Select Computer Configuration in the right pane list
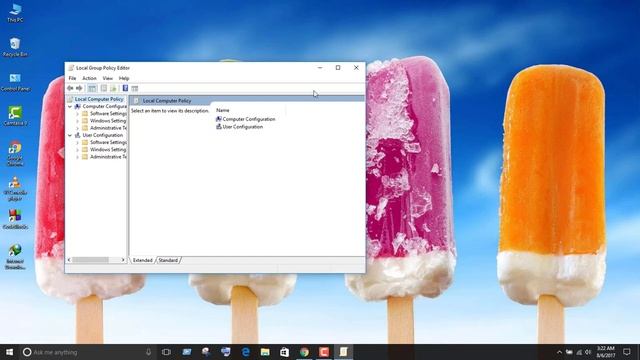Image resolution: width=640 pixels, height=360 pixels. [245, 119]
